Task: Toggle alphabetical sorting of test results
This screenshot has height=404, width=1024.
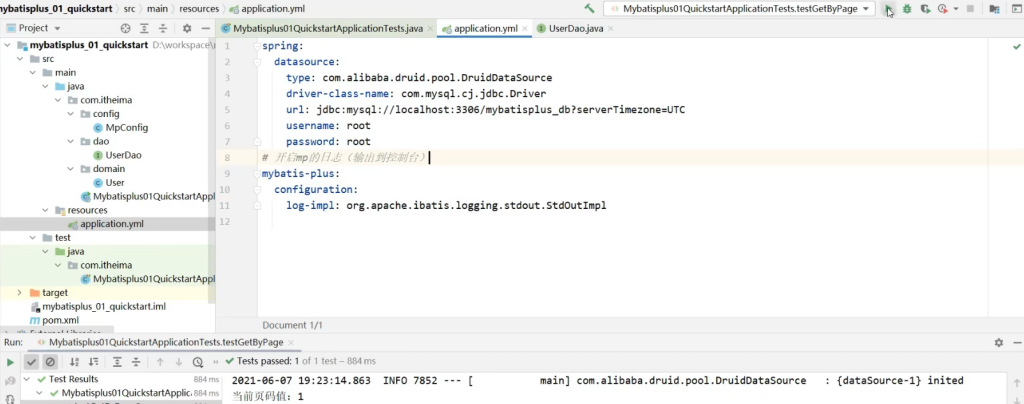Action: pos(72,362)
